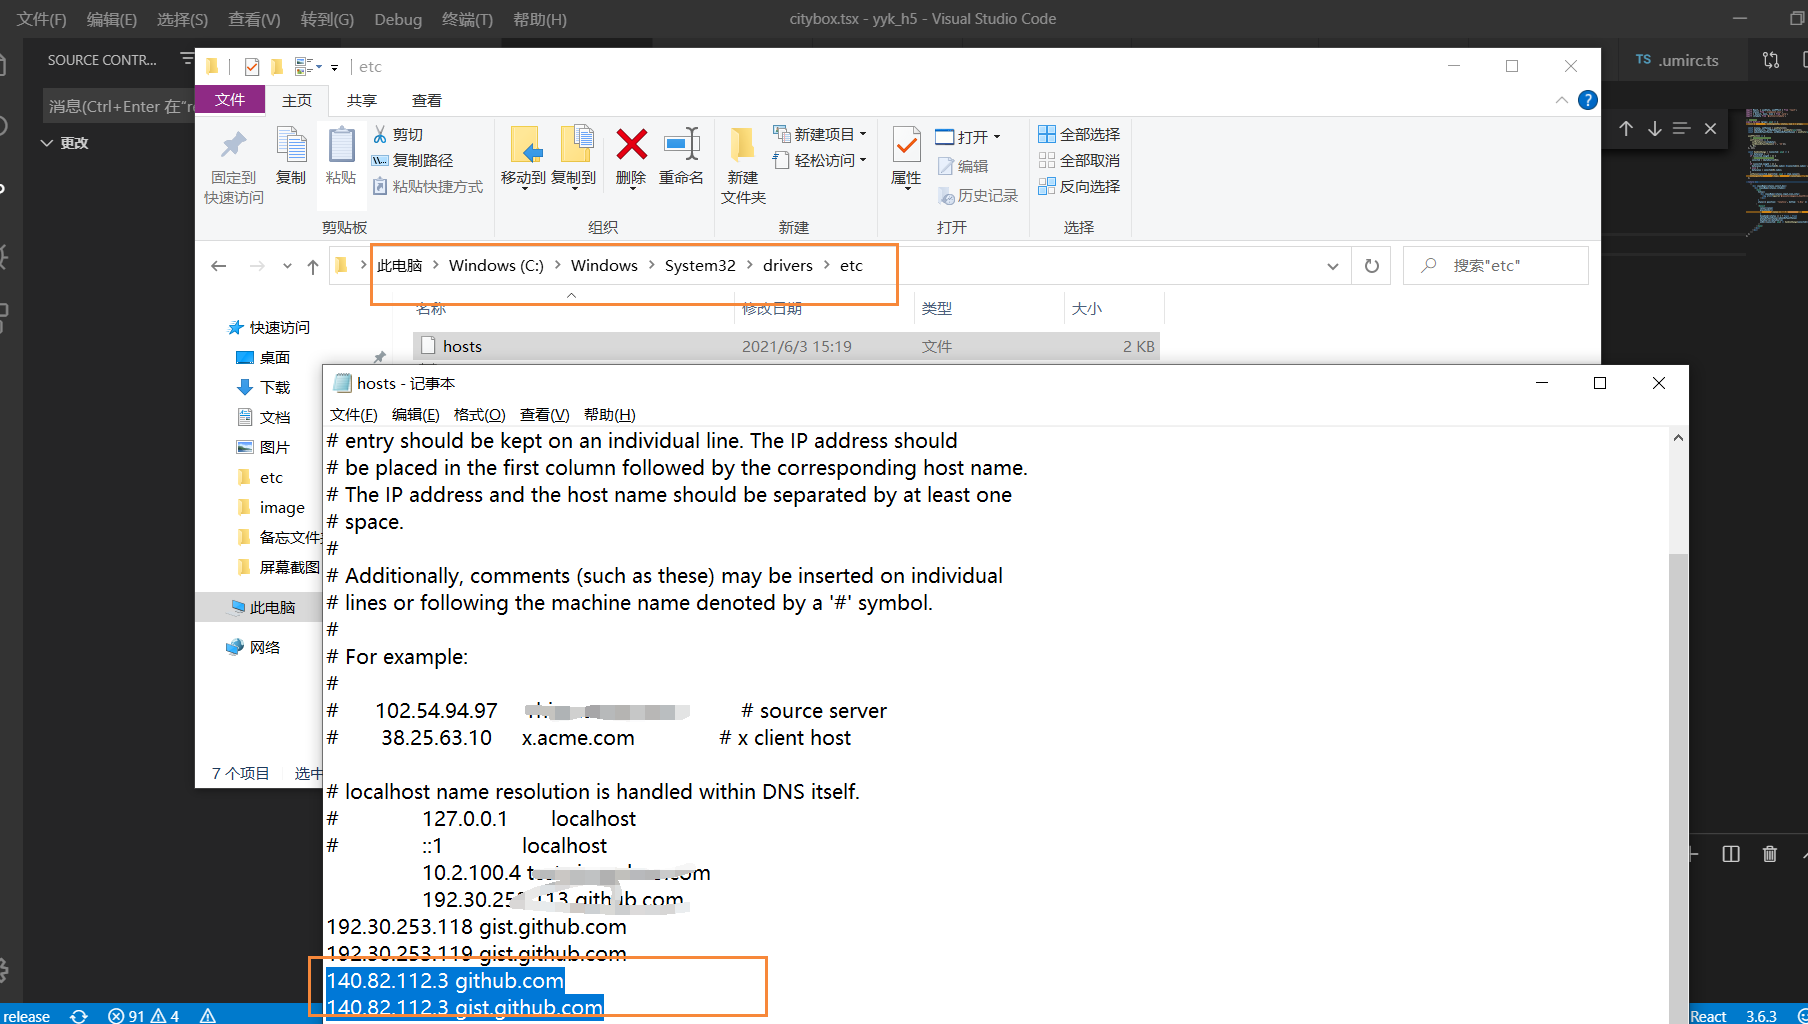Click VS Code next change down arrow
This screenshot has width=1808, height=1024.
pyautogui.click(x=1655, y=128)
